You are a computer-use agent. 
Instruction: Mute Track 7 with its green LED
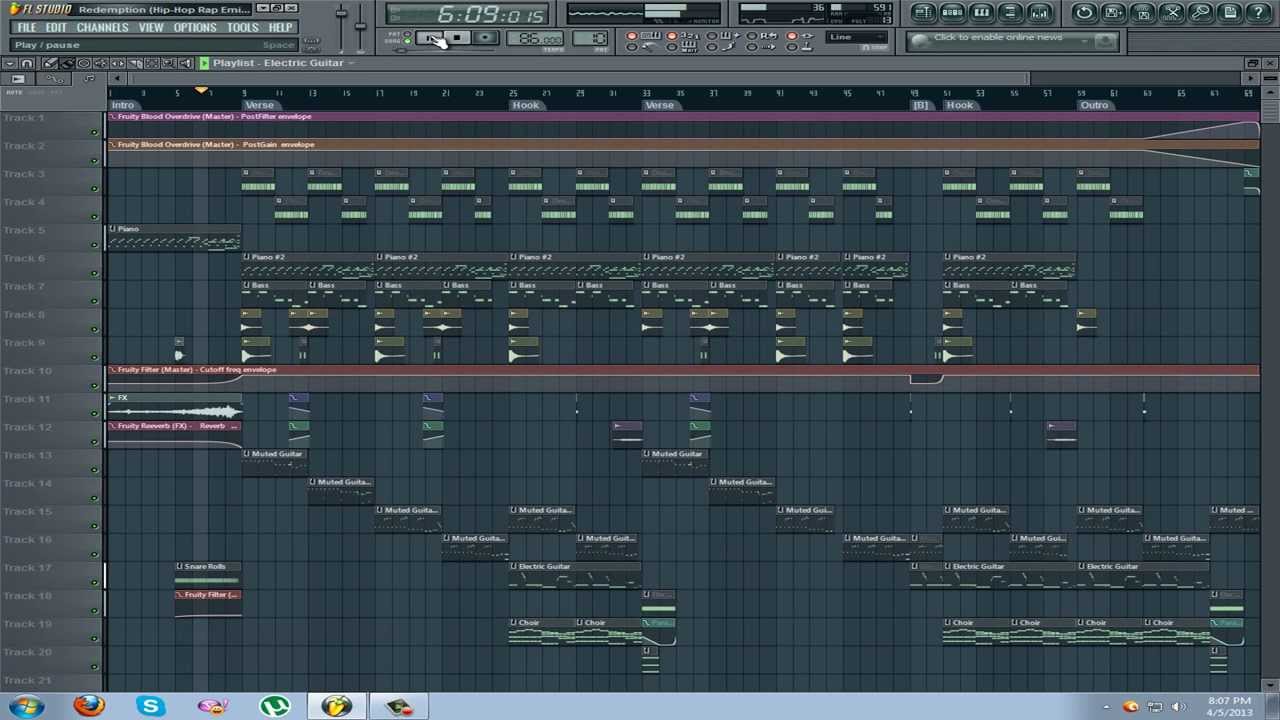(95, 301)
